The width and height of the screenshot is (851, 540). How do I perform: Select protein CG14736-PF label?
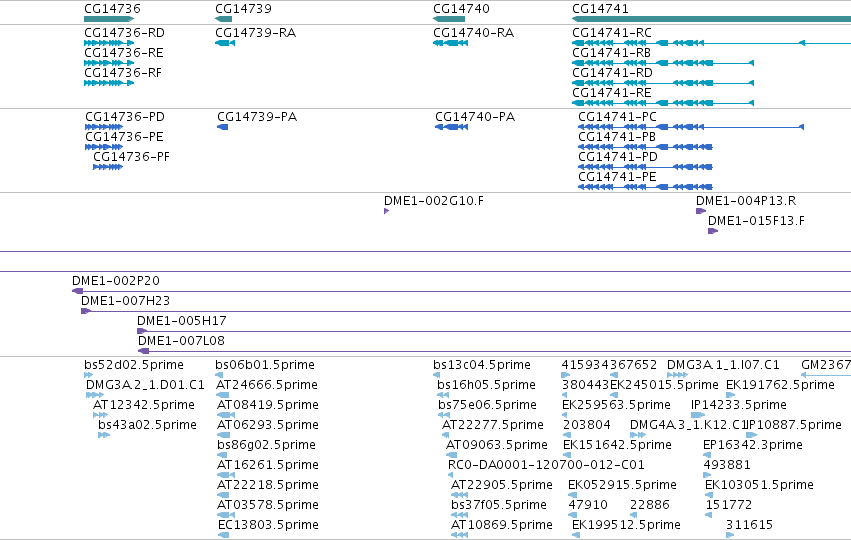[x=131, y=157]
